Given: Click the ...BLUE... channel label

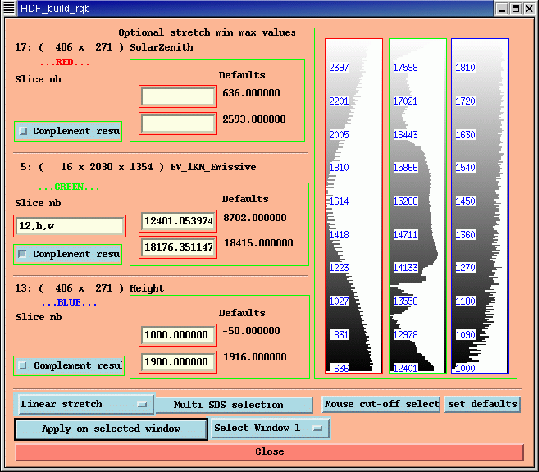Looking at the screenshot, I should coord(69,303).
